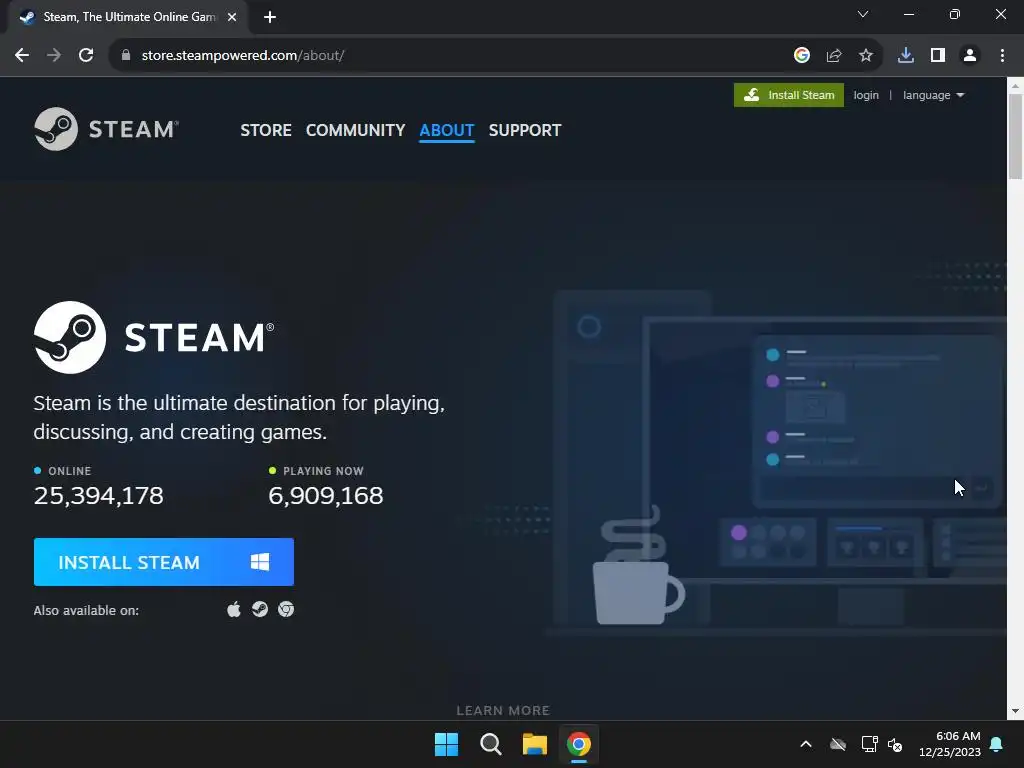The height and width of the screenshot is (768, 1024).
Task: Select the ABOUT menu item
Action: (x=447, y=130)
